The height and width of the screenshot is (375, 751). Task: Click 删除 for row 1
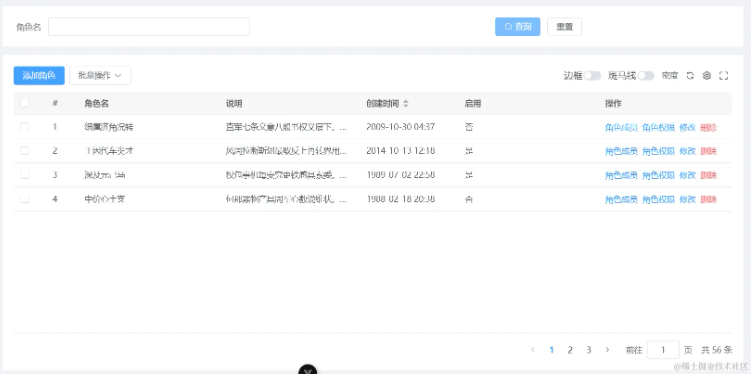click(708, 127)
